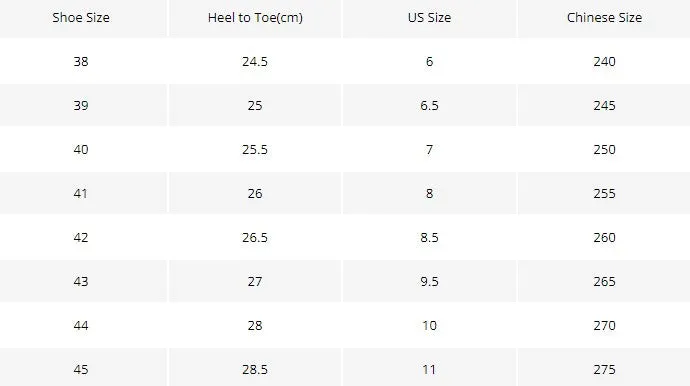Click the Shoe Size column header
Image resolution: width=690 pixels, height=386 pixels.
click(81, 18)
